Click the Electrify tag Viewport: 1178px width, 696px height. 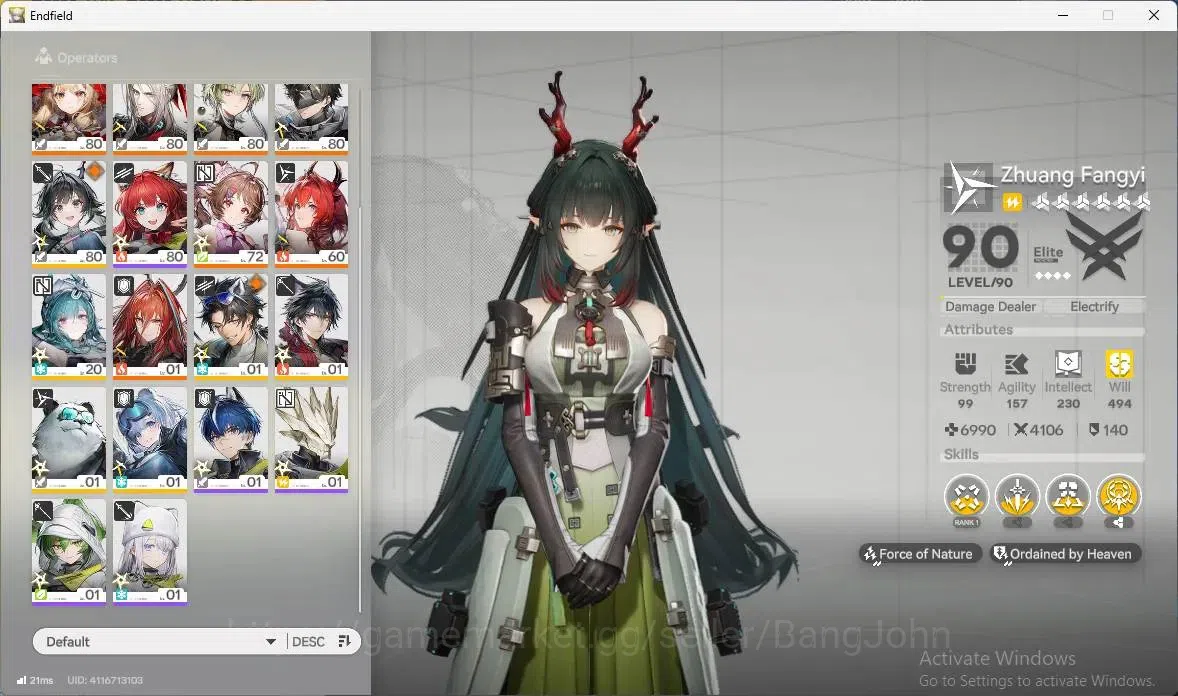[x=1094, y=307]
